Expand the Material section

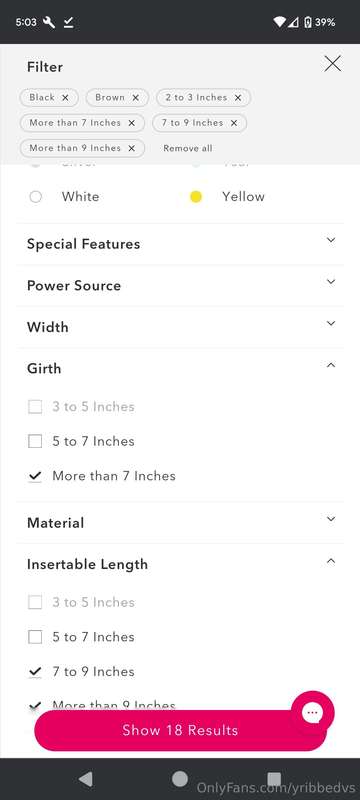coord(180,523)
